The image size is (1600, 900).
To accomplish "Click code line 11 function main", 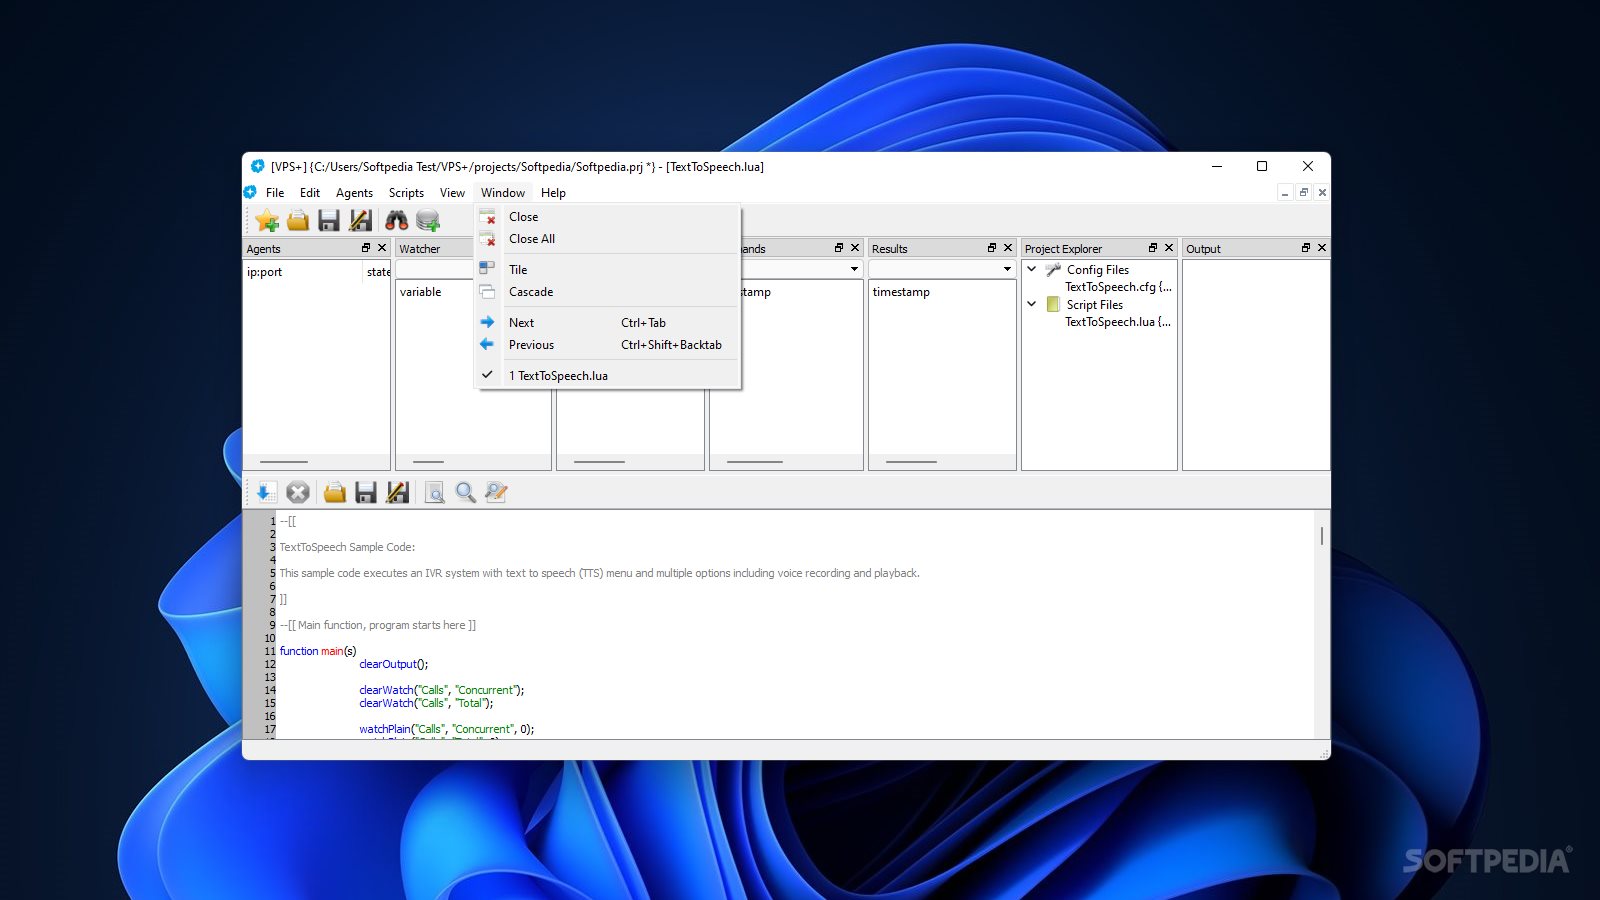I will pos(318,651).
